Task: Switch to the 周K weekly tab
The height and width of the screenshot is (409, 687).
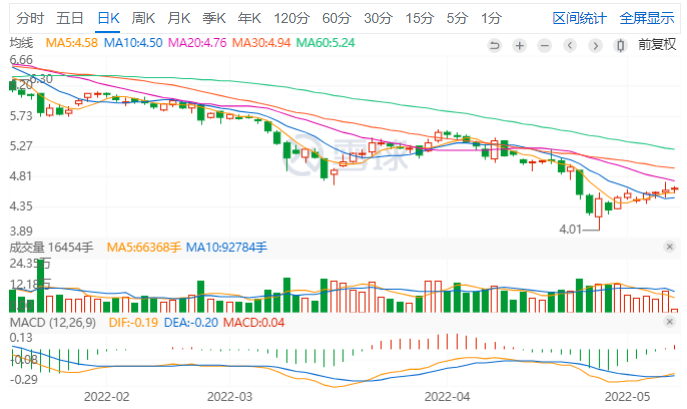Action: (x=144, y=18)
